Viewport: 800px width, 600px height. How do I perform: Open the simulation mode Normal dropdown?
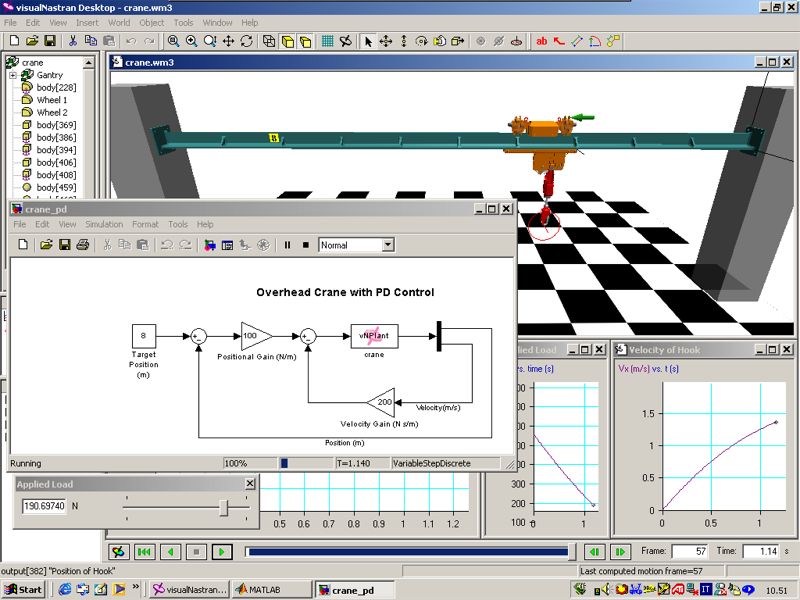pos(388,245)
